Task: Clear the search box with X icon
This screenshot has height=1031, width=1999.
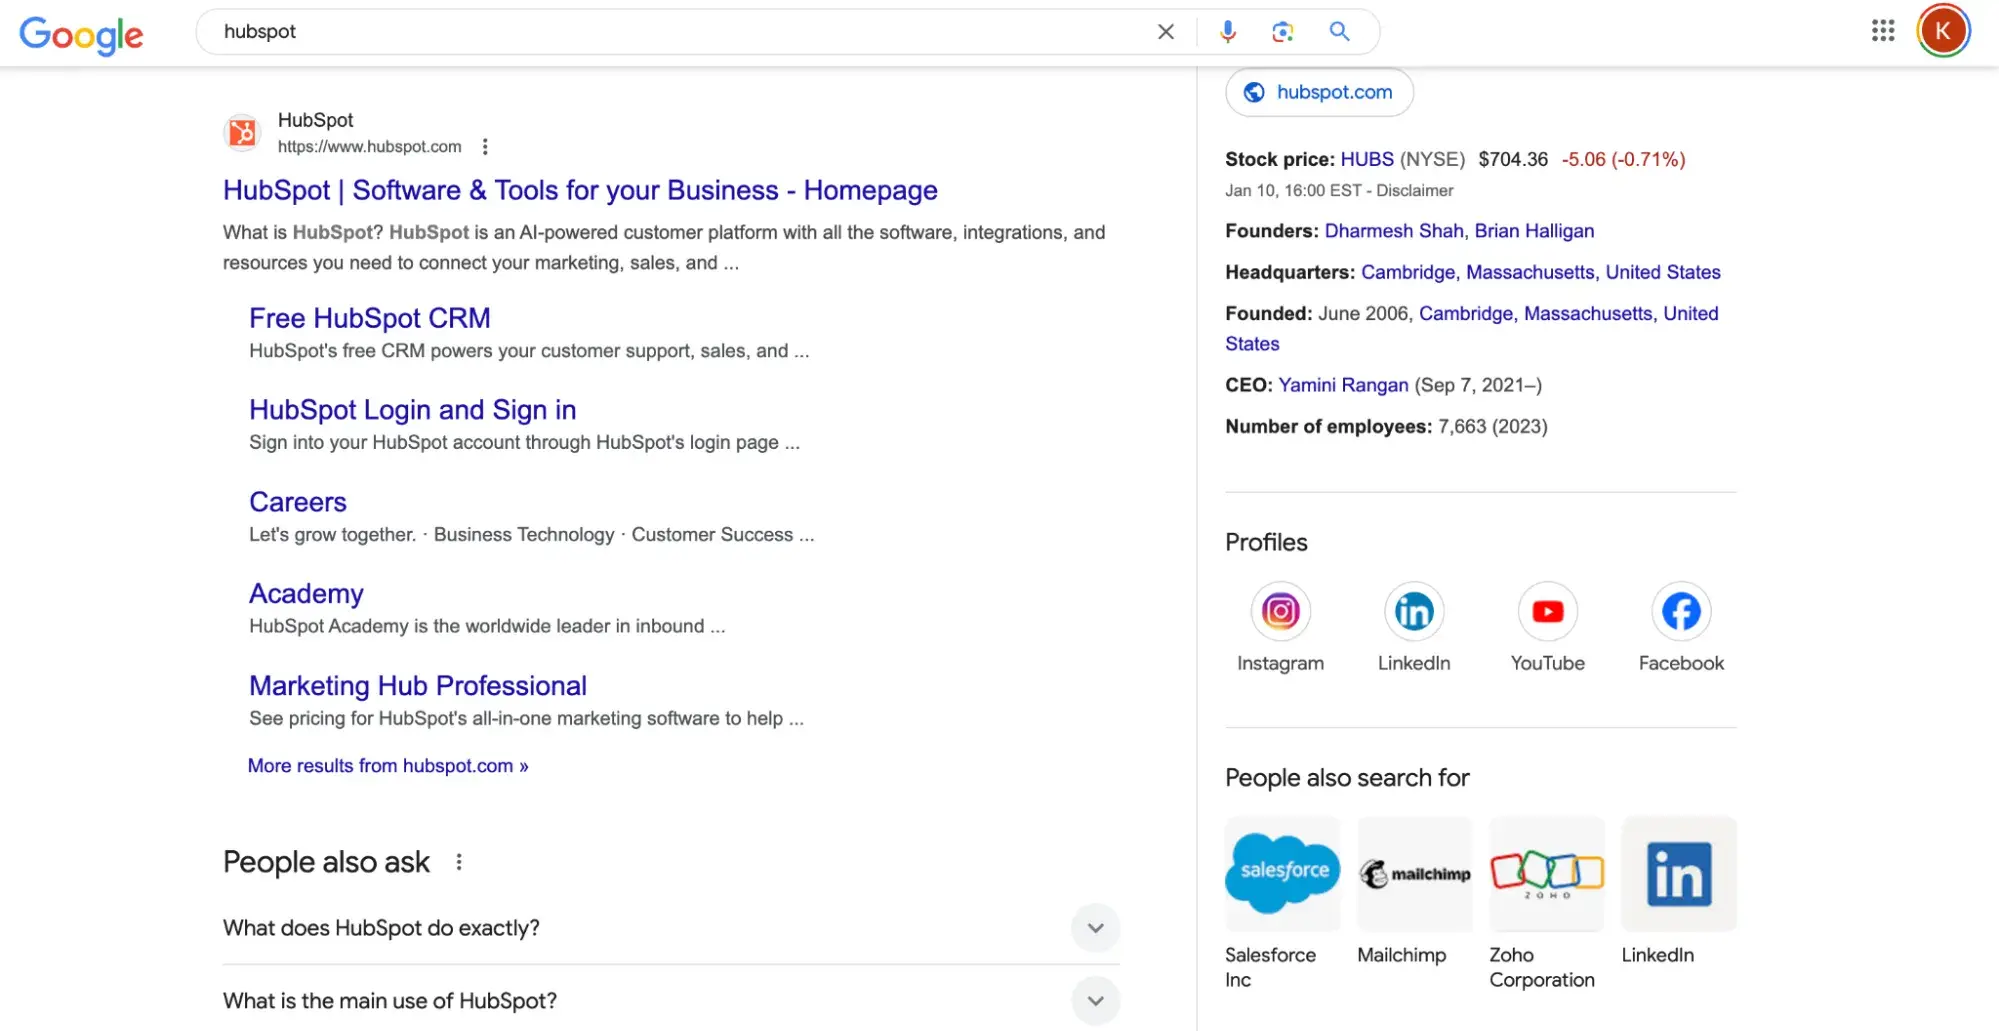Action: [1165, 32]
